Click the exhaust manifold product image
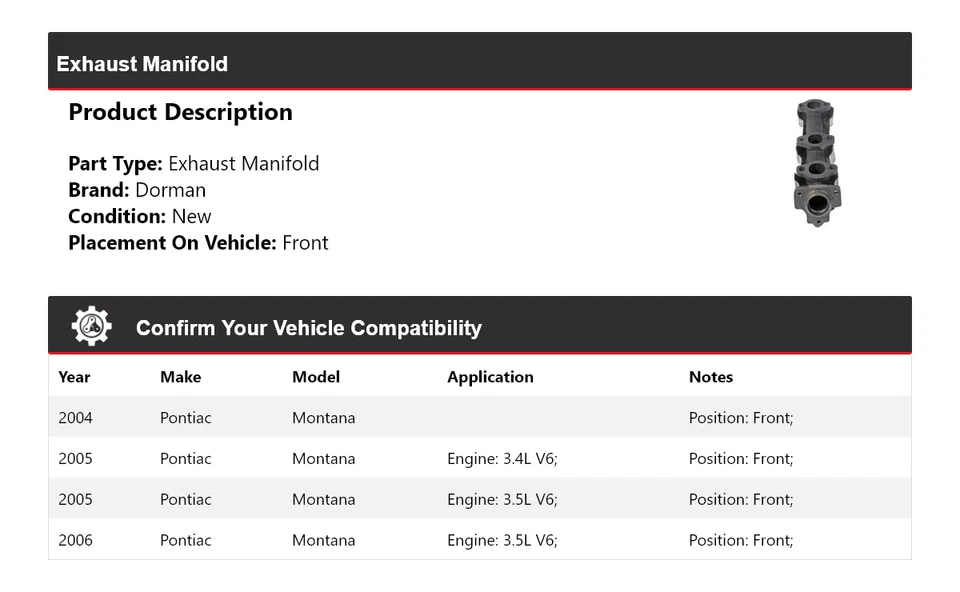 click(x=816, y=162)
